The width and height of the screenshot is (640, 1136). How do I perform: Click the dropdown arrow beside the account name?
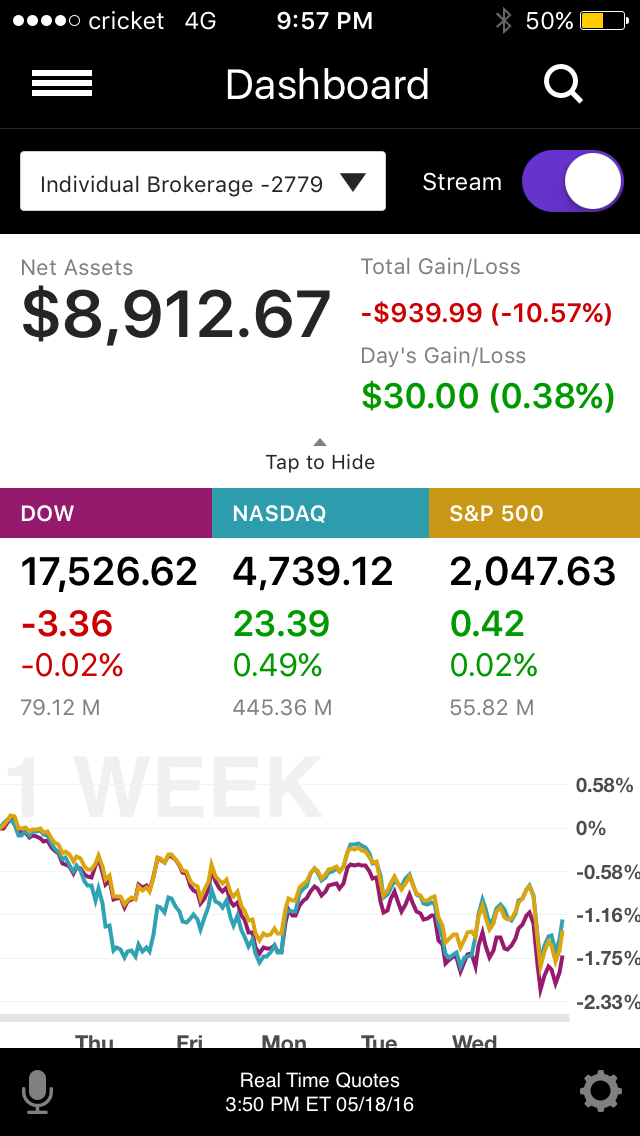click(353, 182)
